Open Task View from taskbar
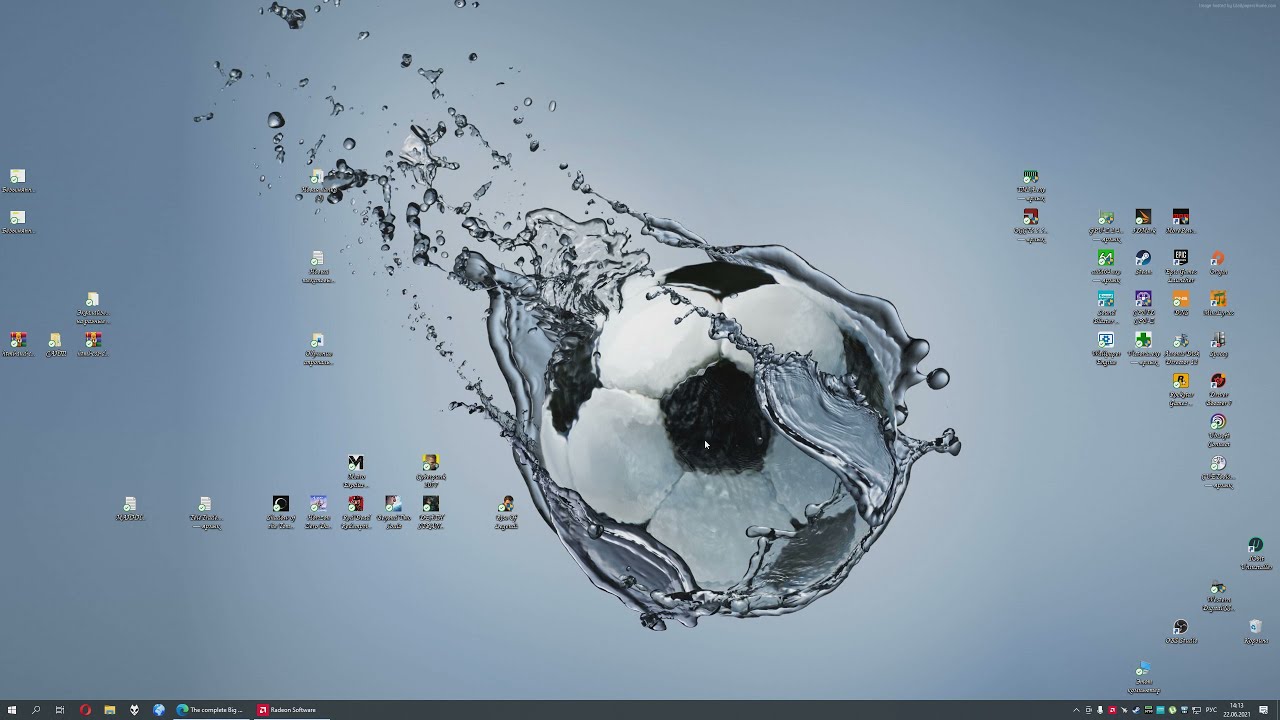The image size is (1280, 720). pyautogui.click(x=60, y=710)
